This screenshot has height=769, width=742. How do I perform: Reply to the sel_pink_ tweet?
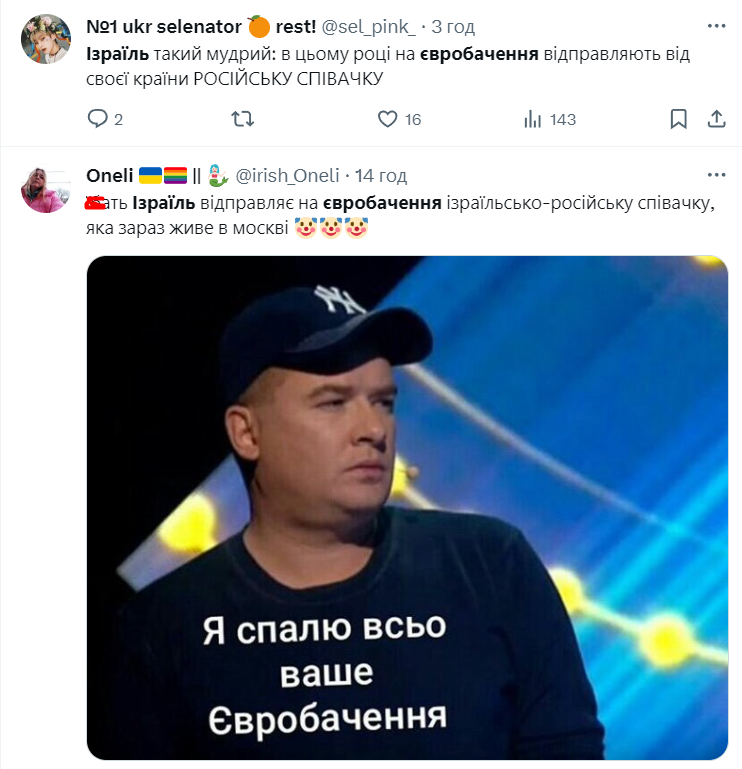click(97, 119)
